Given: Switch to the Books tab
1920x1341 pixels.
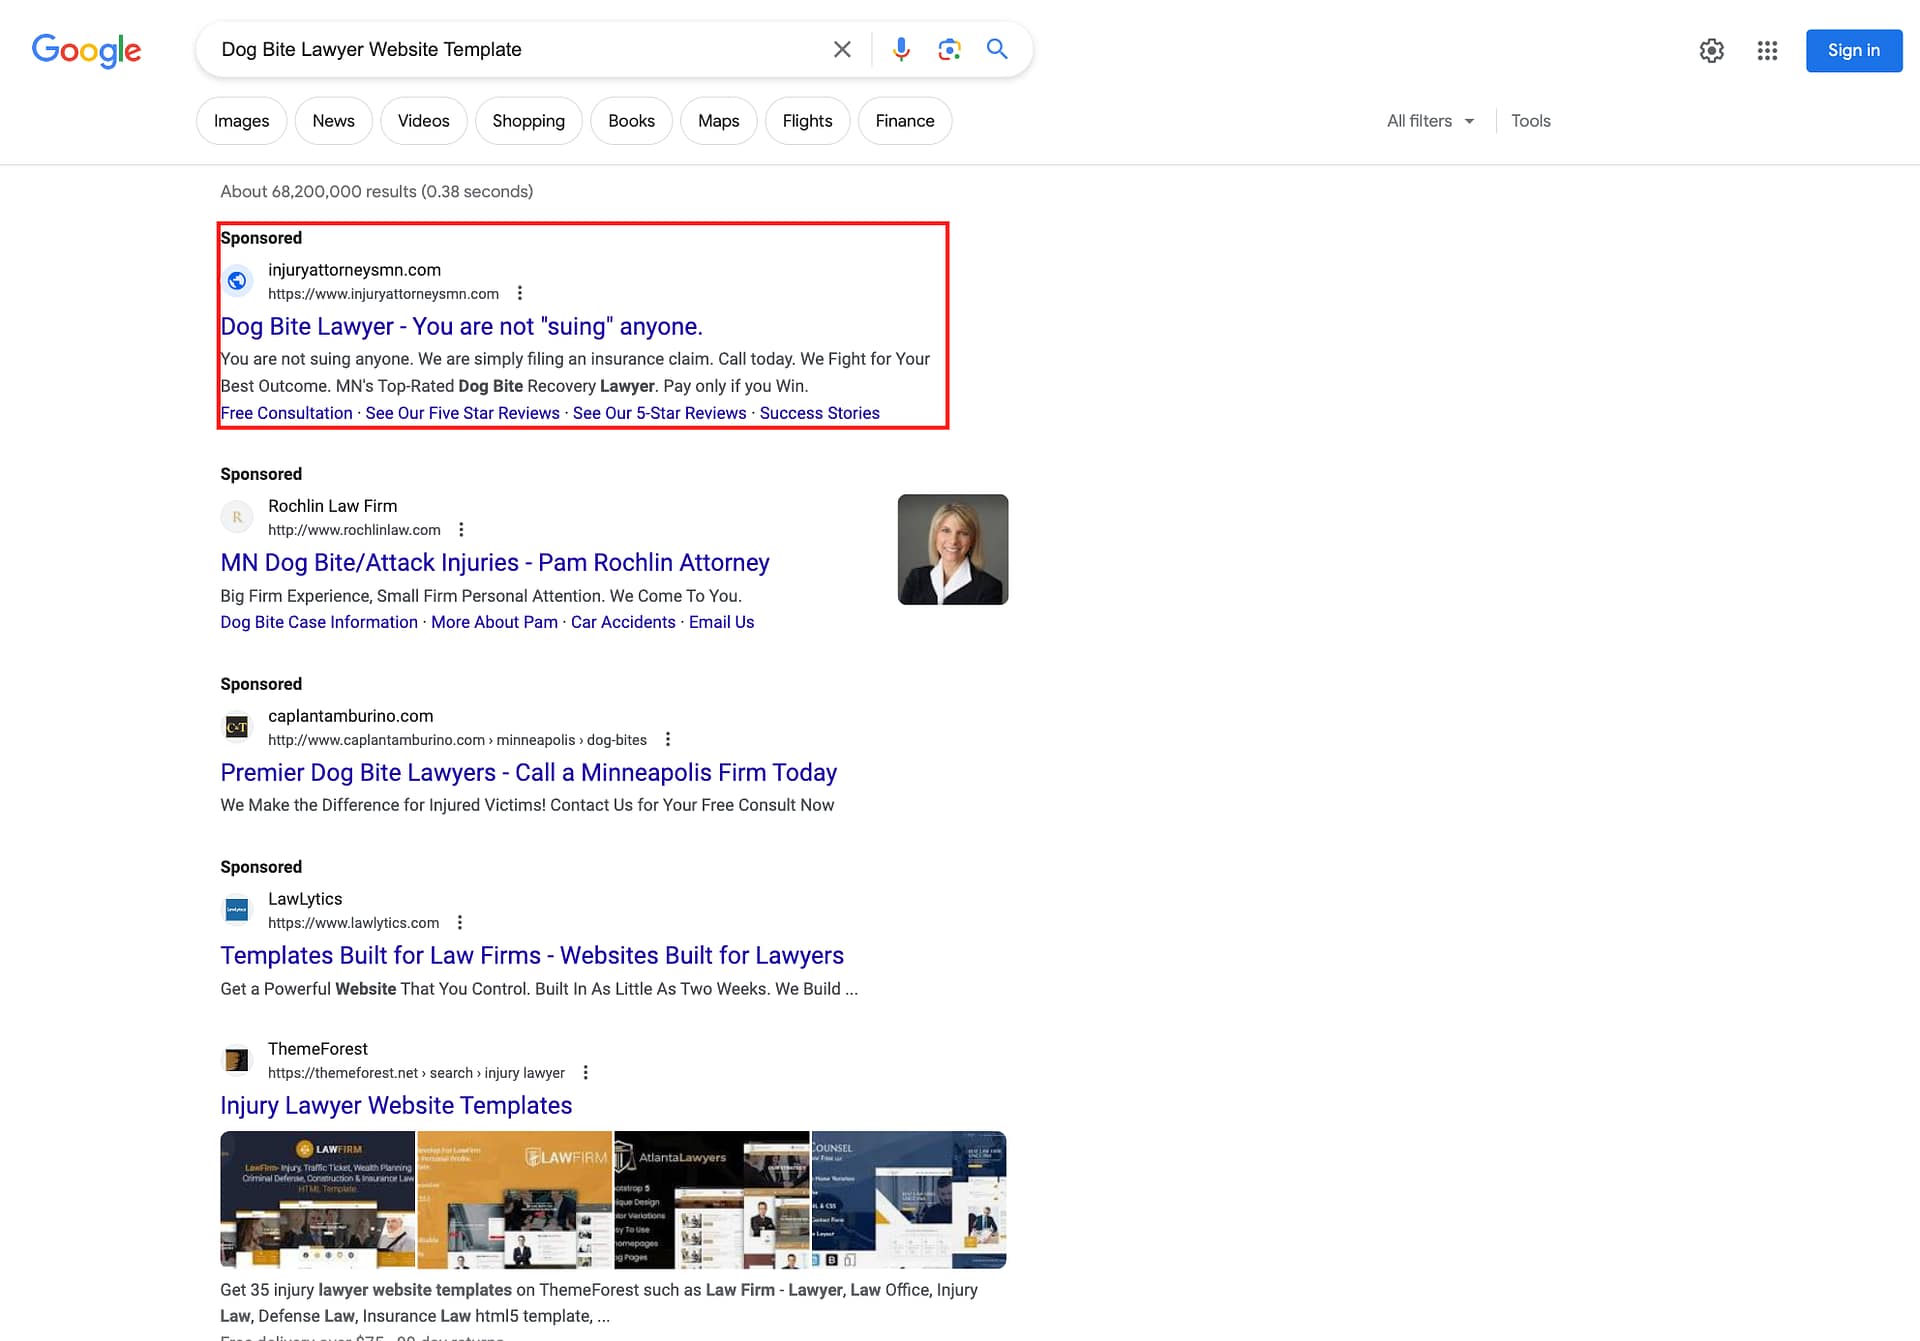Looking at the screenshot, I should (x=631, y=121).
